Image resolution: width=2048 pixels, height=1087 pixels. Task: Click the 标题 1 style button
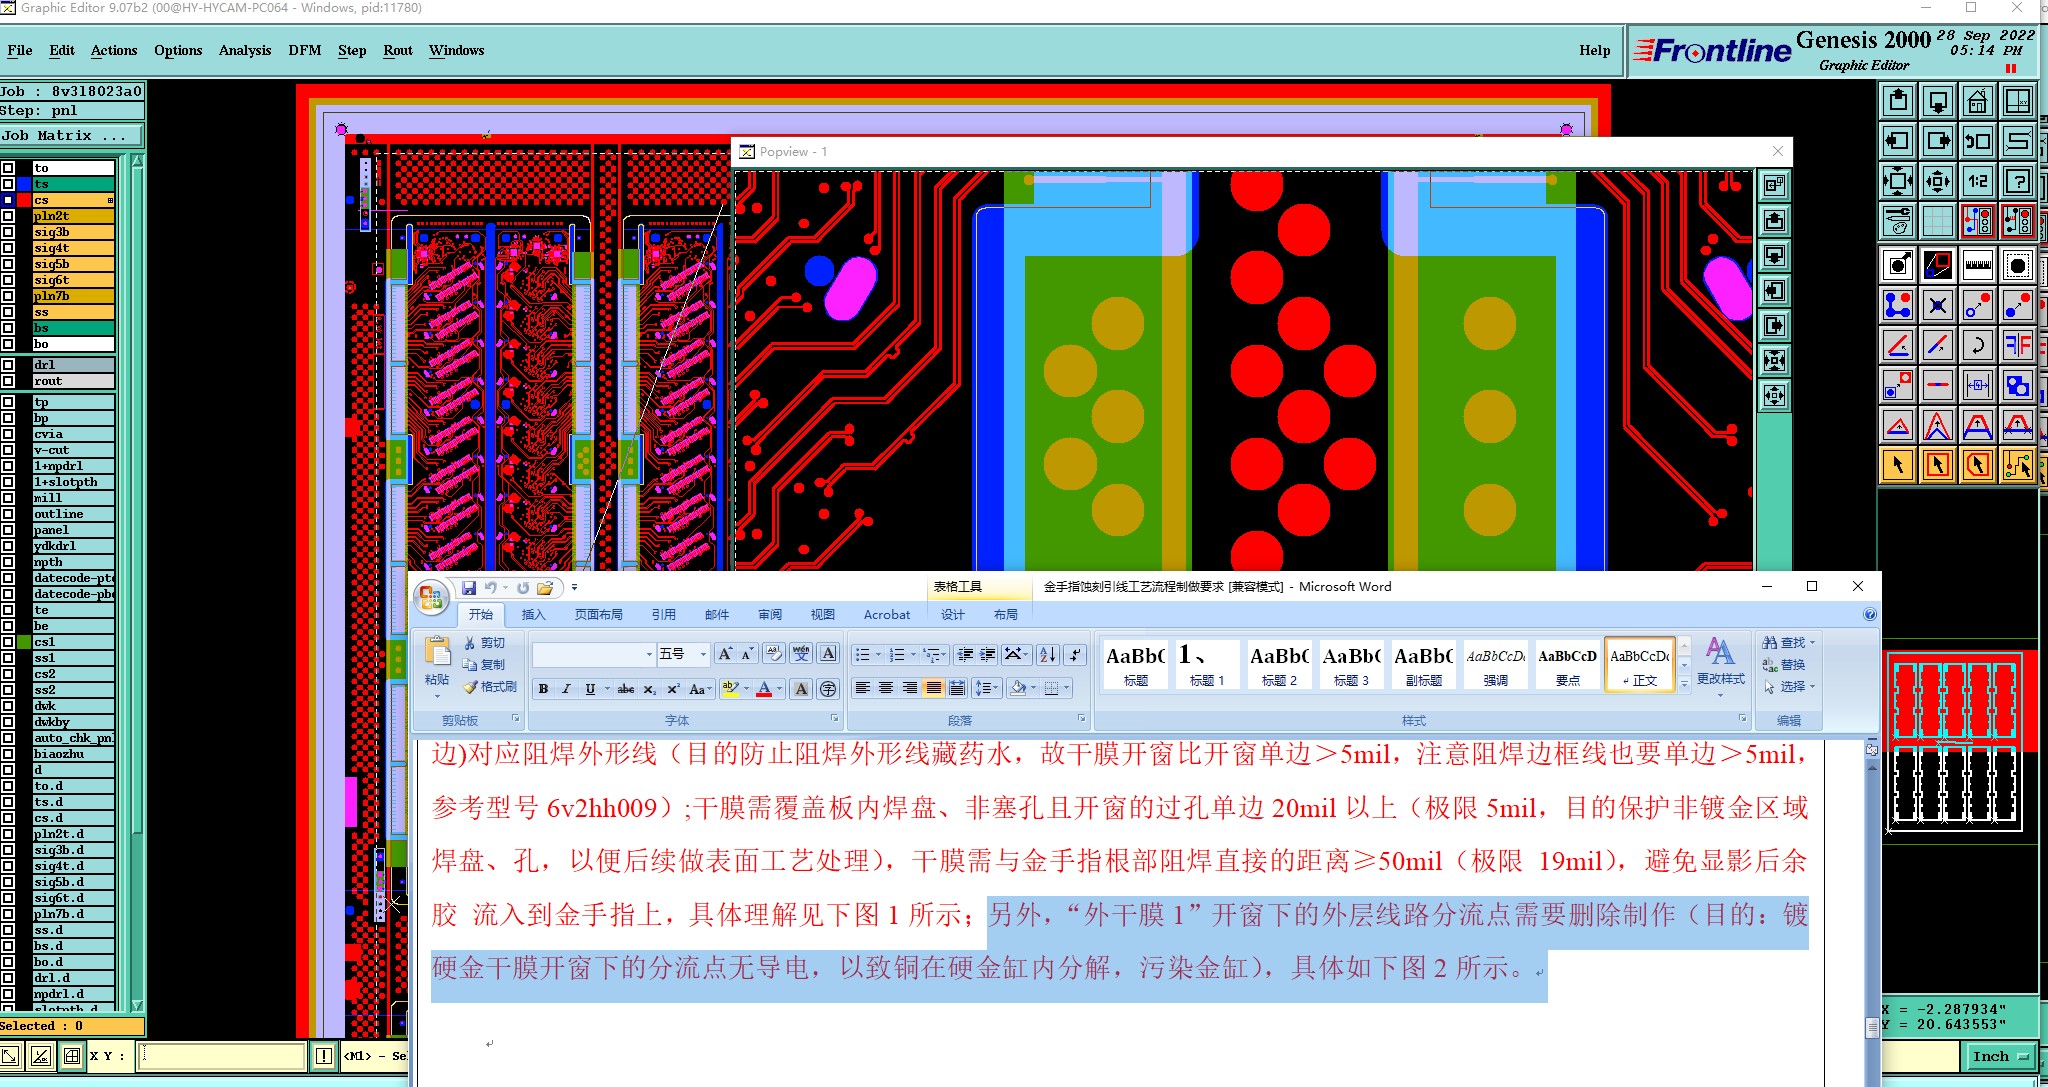click(1207, 664)
